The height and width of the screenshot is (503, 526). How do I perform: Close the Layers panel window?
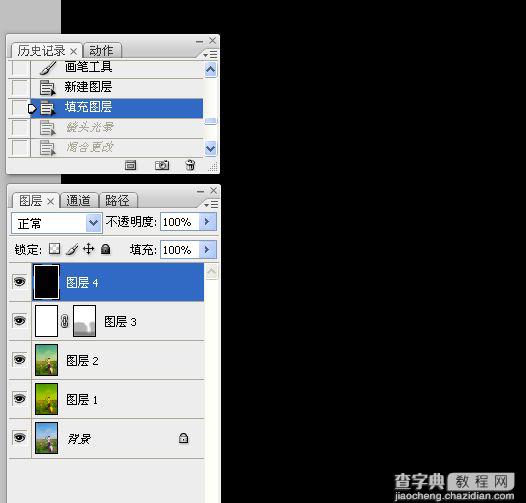pos(214,190)
